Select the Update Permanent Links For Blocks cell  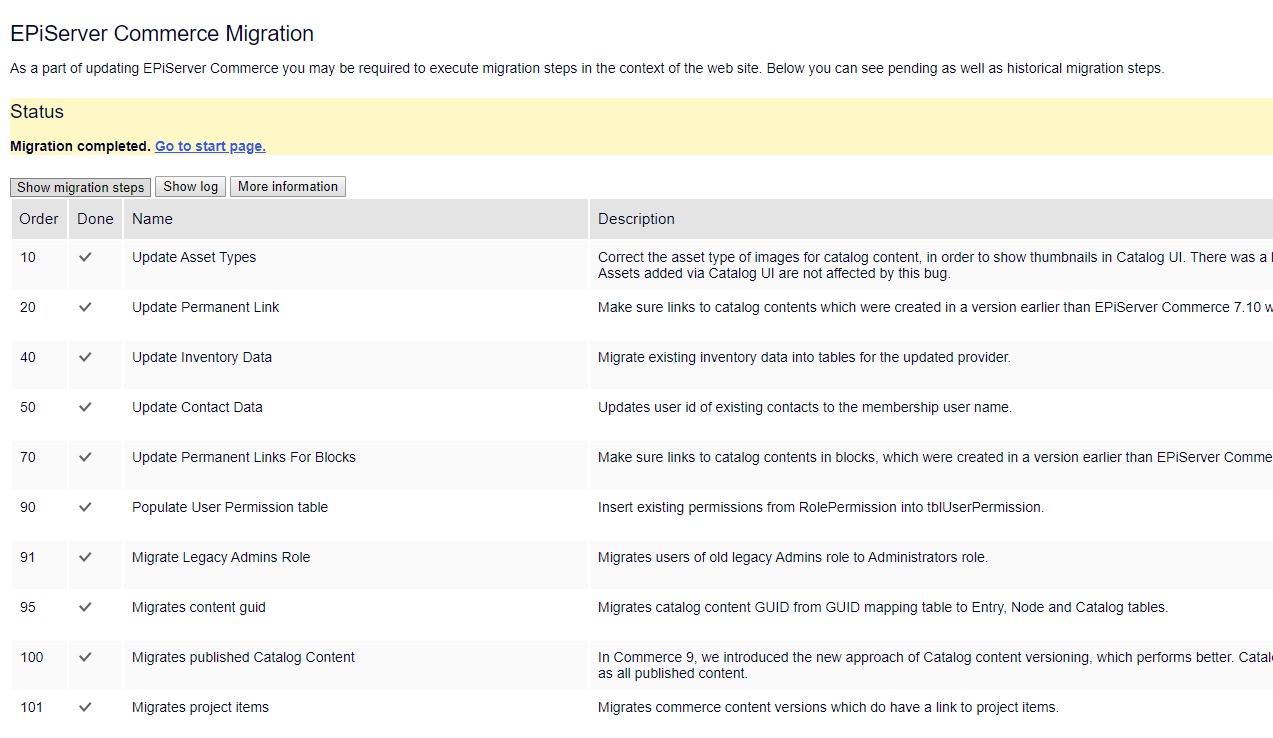pos(356,465)
